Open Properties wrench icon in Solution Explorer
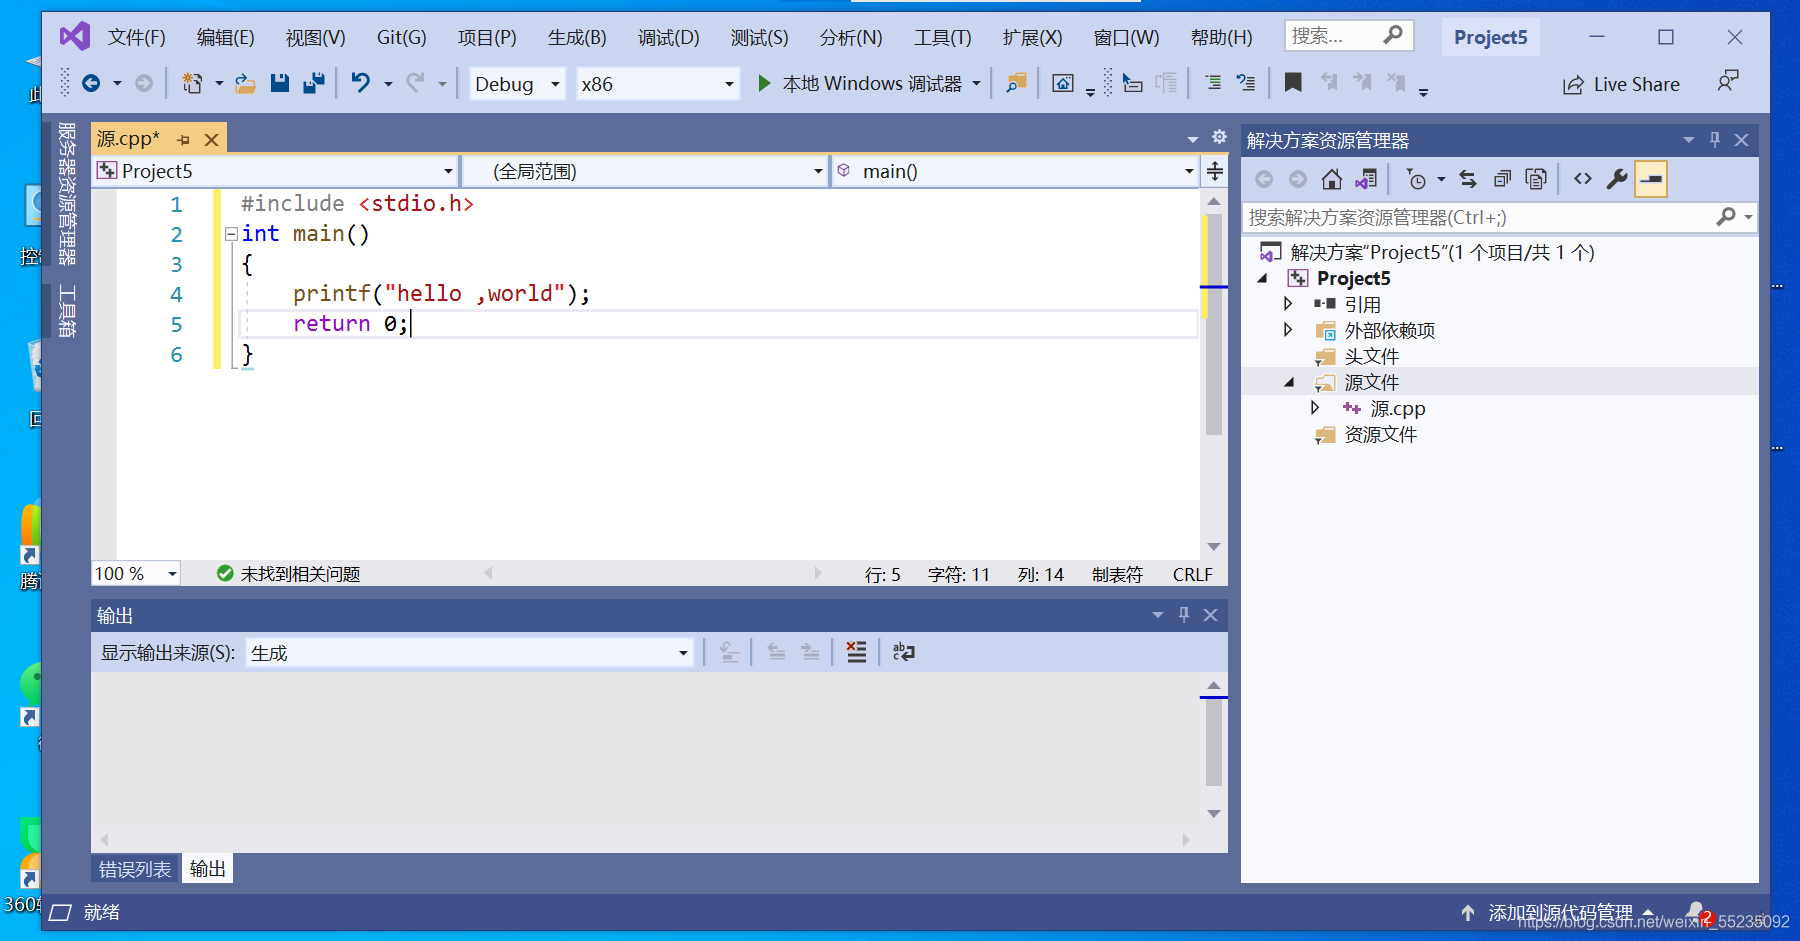Screen dimensions: 1800x941 tap(1617, 179)
